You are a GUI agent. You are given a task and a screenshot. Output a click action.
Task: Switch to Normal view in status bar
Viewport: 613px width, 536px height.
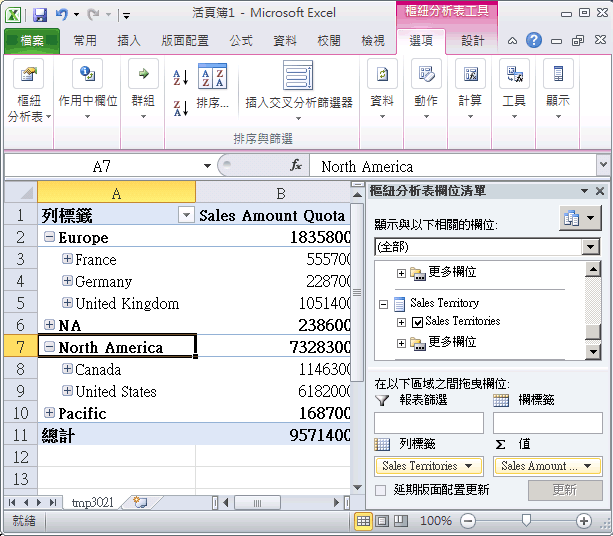pyautogui.click(x=363, y=521)
